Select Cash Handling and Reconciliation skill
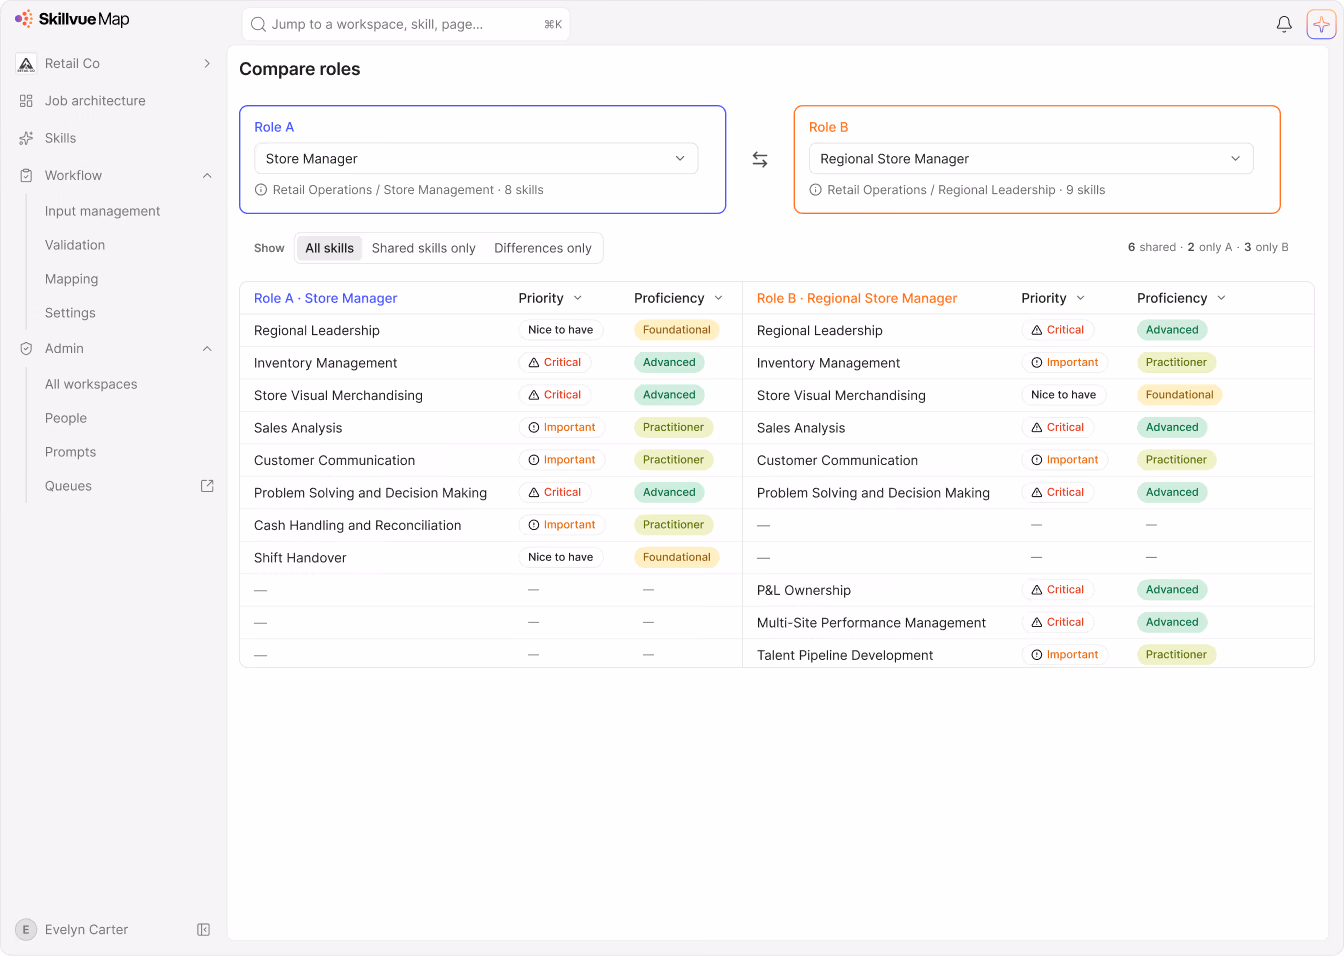 click(x=358, y=525)
